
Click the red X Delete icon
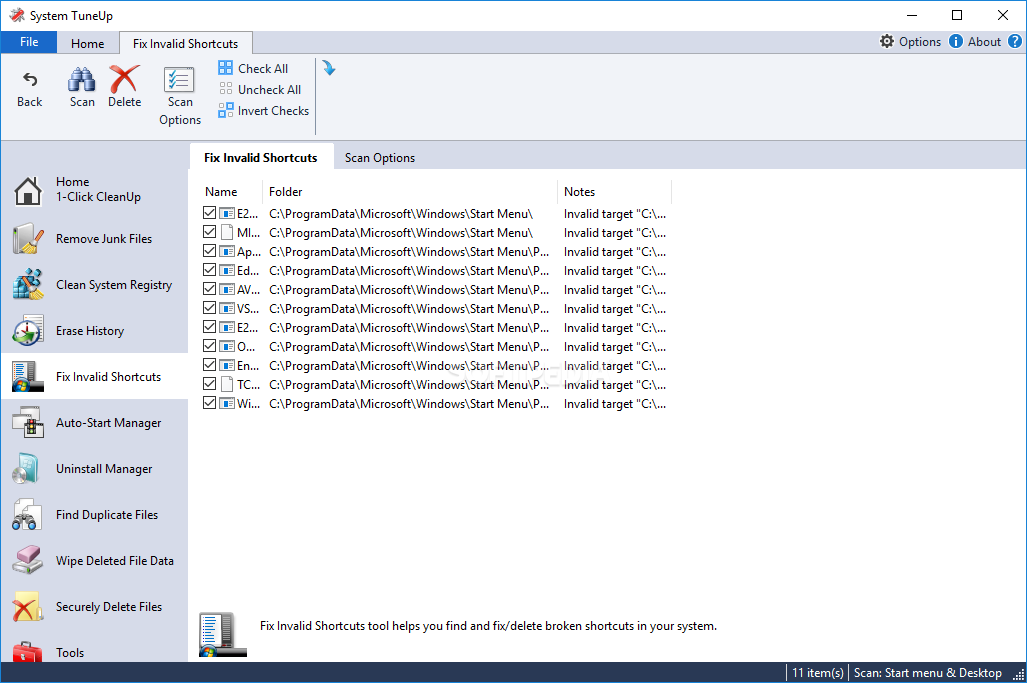coord(124,79)
